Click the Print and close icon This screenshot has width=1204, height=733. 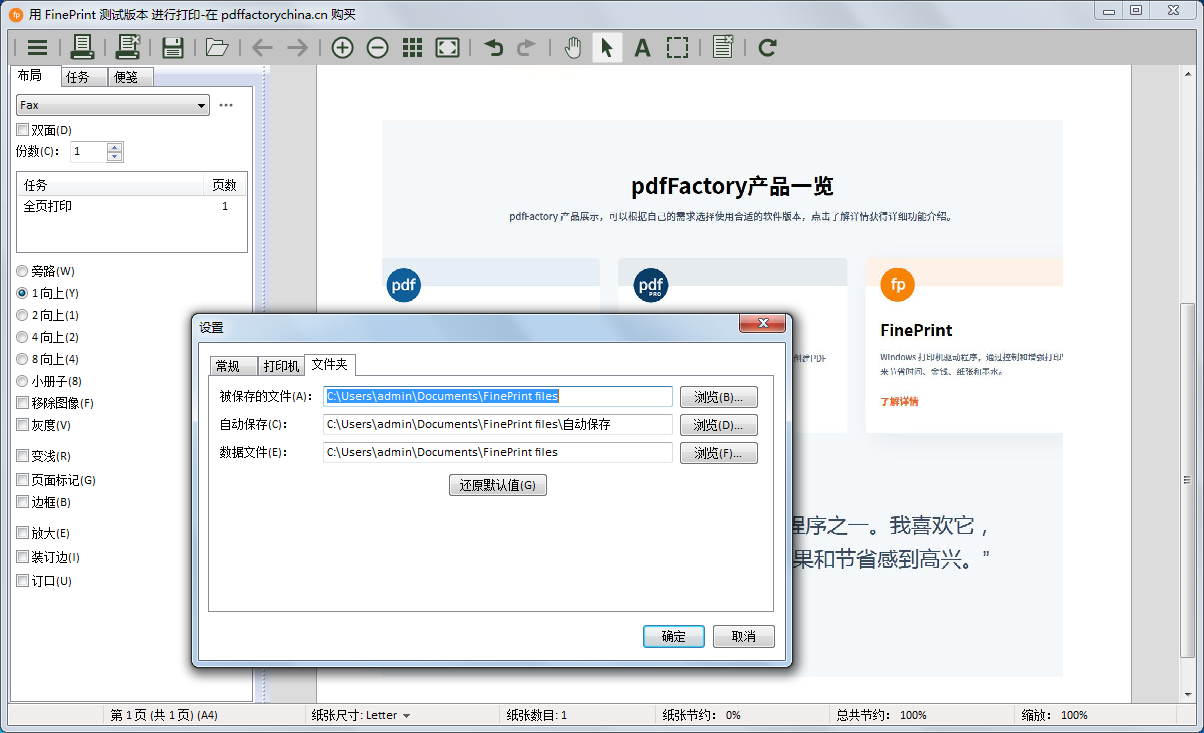(x=127, y=47)
